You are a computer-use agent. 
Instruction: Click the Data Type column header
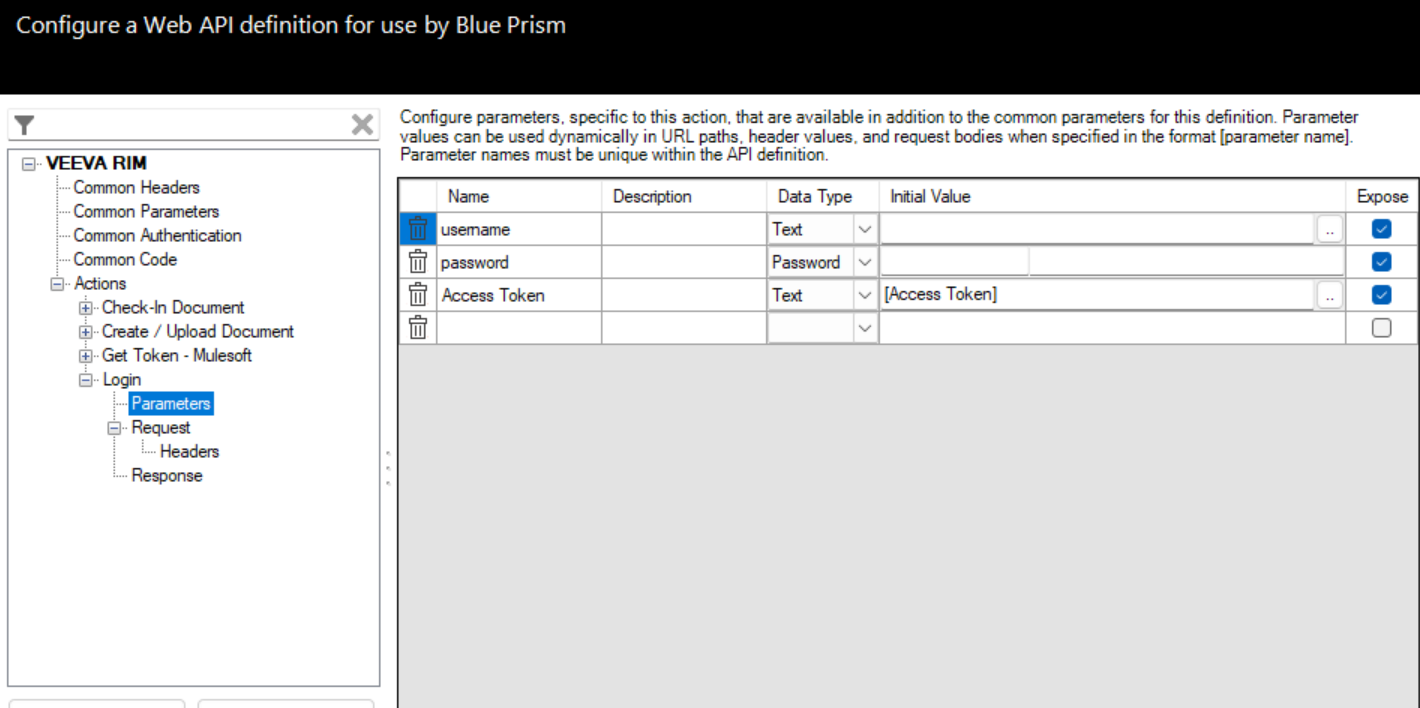click(x=823, y=196)
